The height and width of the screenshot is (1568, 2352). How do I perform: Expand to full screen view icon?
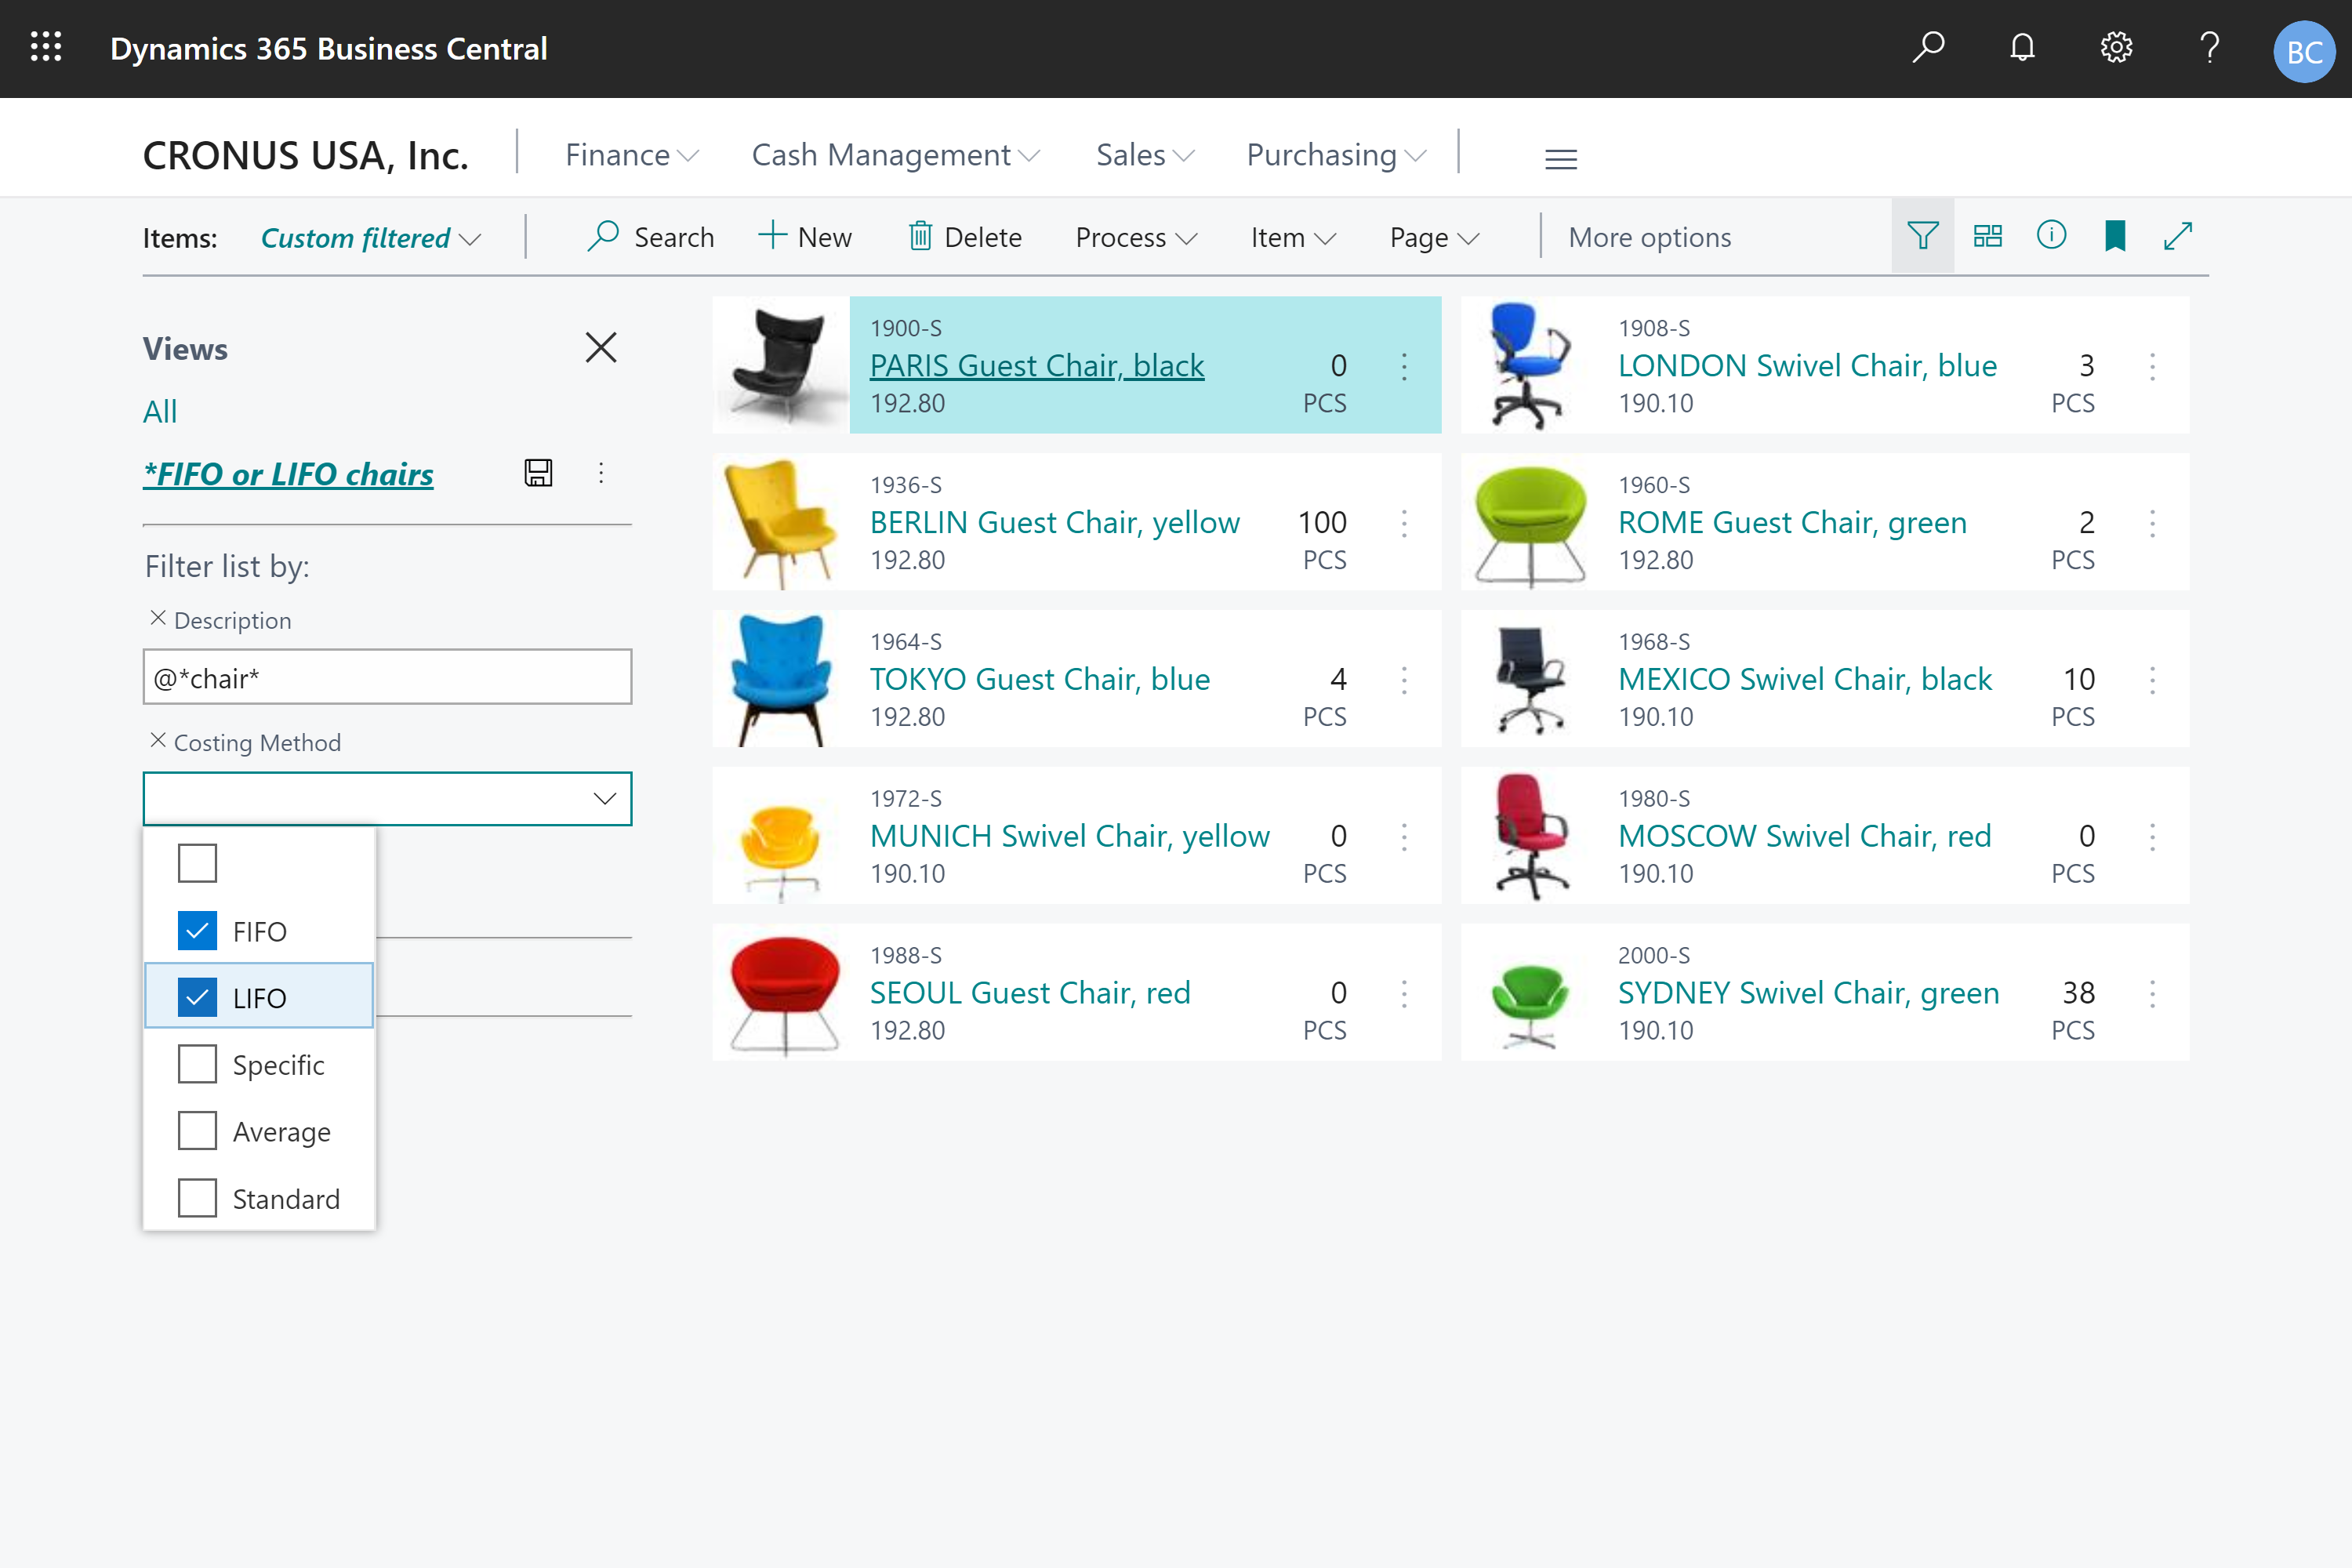coord(2179,236)
